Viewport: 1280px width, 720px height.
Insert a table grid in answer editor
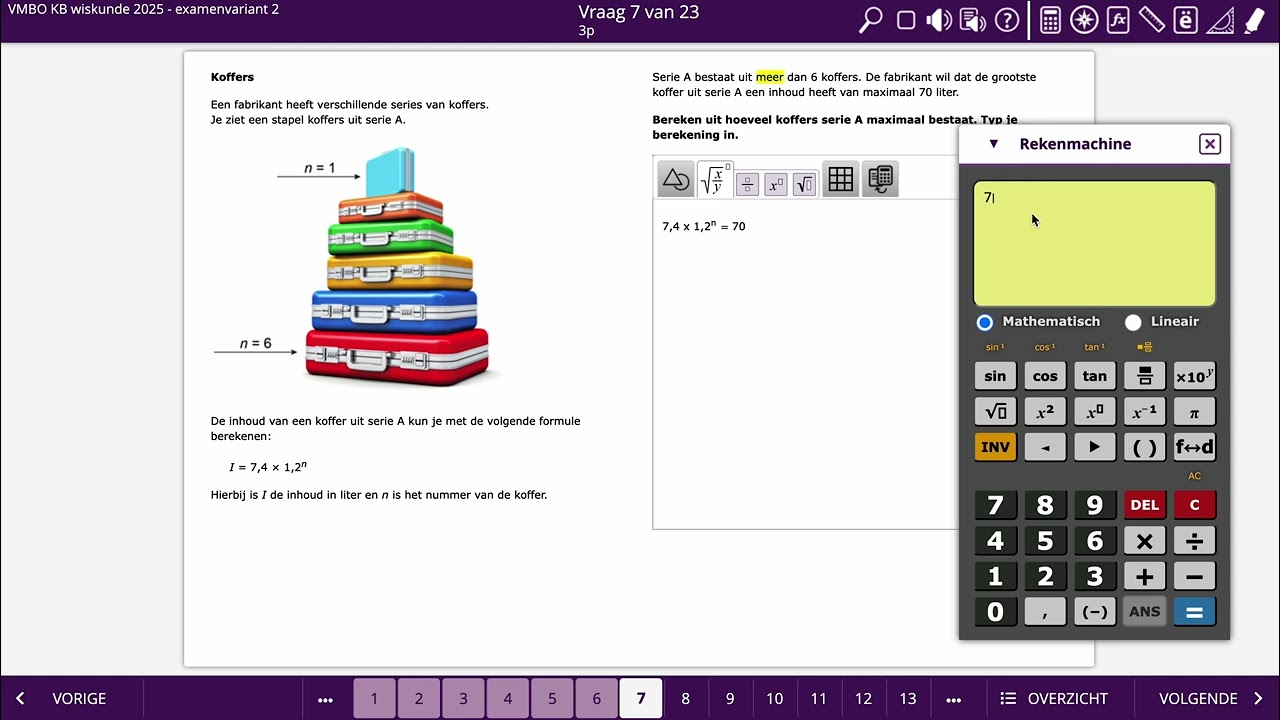tap(841, 179)
